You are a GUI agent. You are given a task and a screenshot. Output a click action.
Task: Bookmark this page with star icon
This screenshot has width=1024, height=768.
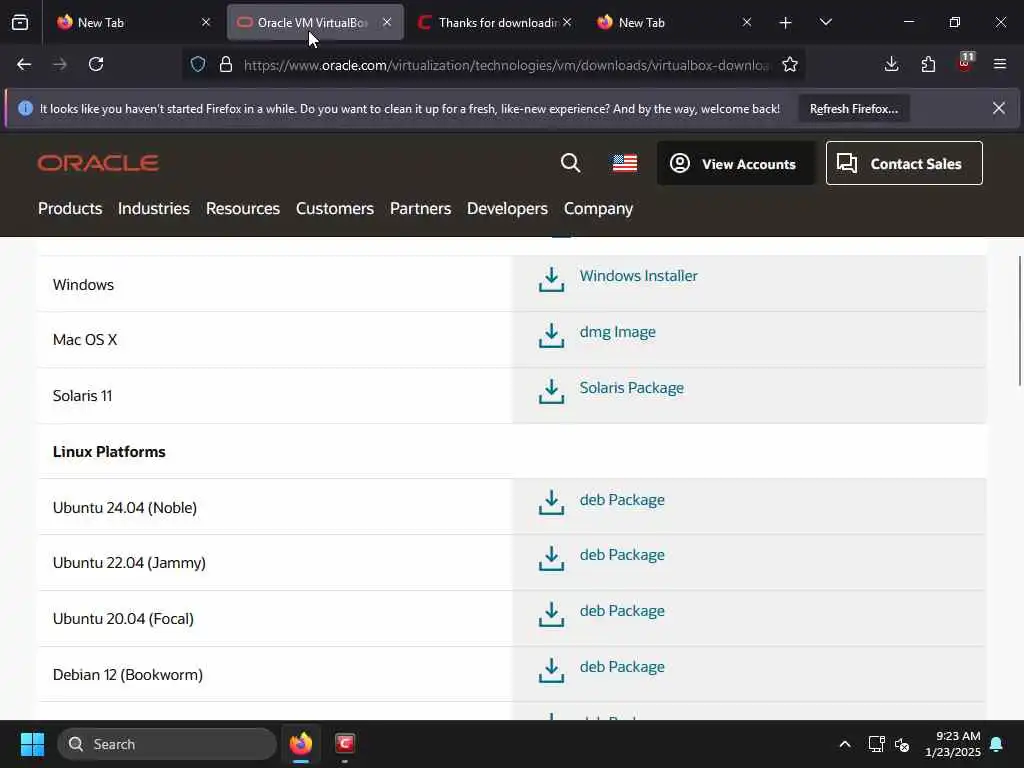[x=790, y=64]
